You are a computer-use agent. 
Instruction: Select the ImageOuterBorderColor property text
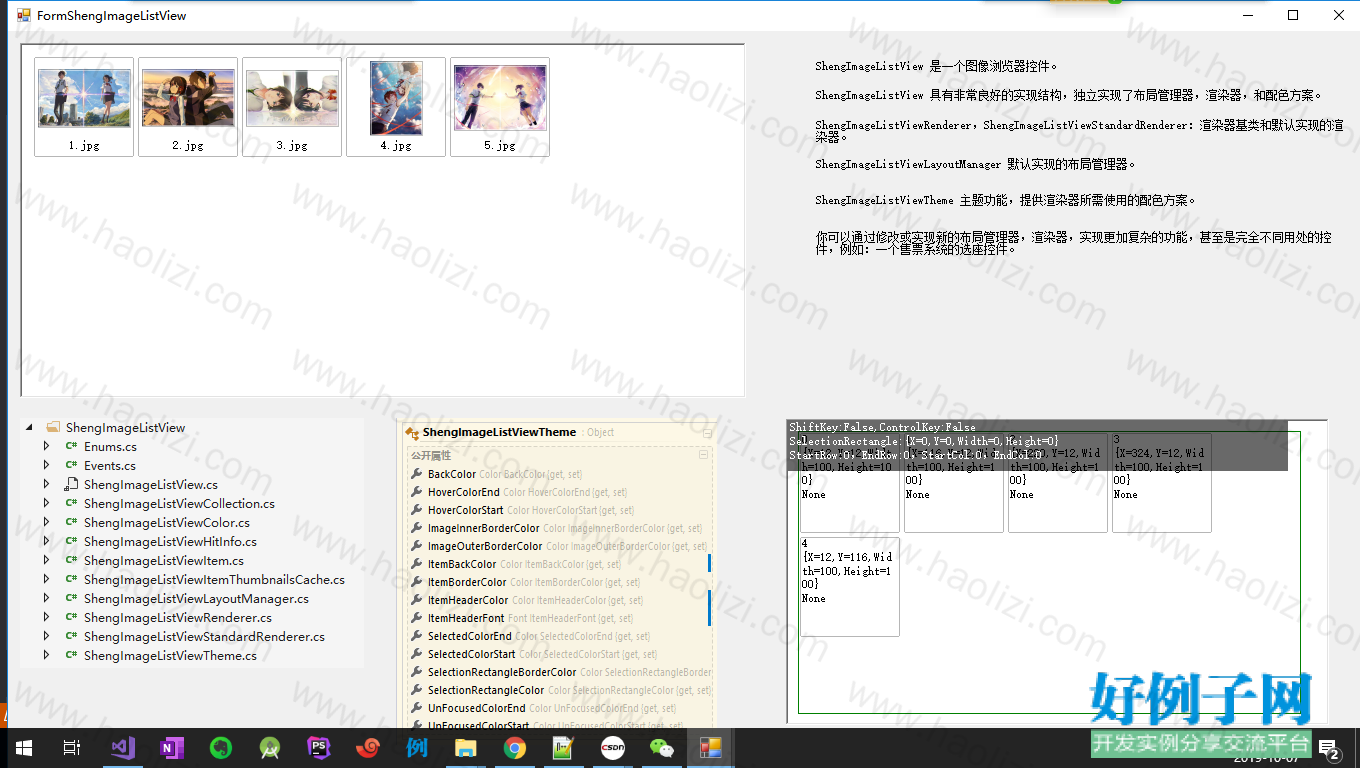click(485, 546)
